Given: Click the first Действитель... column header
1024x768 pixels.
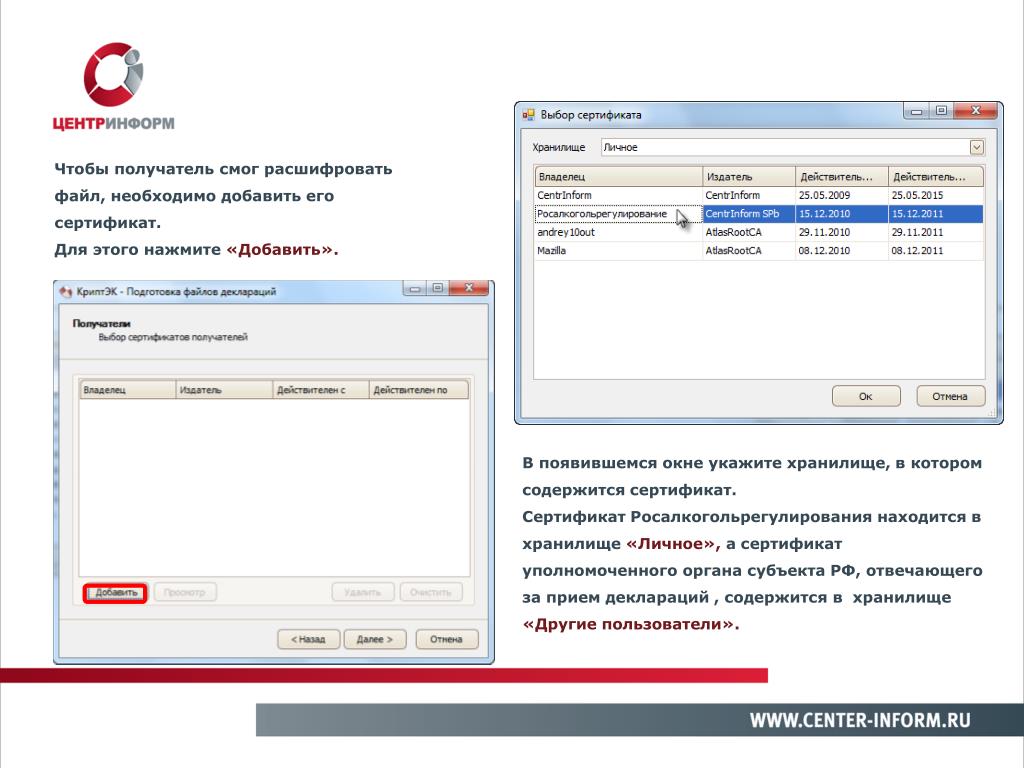Looking at the screenshot, I should click(842, 177).
